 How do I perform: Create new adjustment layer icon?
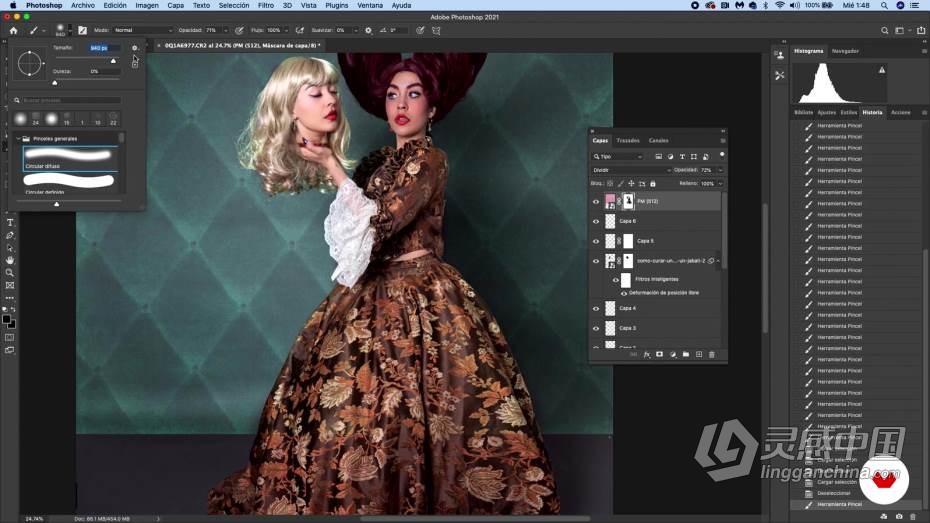673,355
